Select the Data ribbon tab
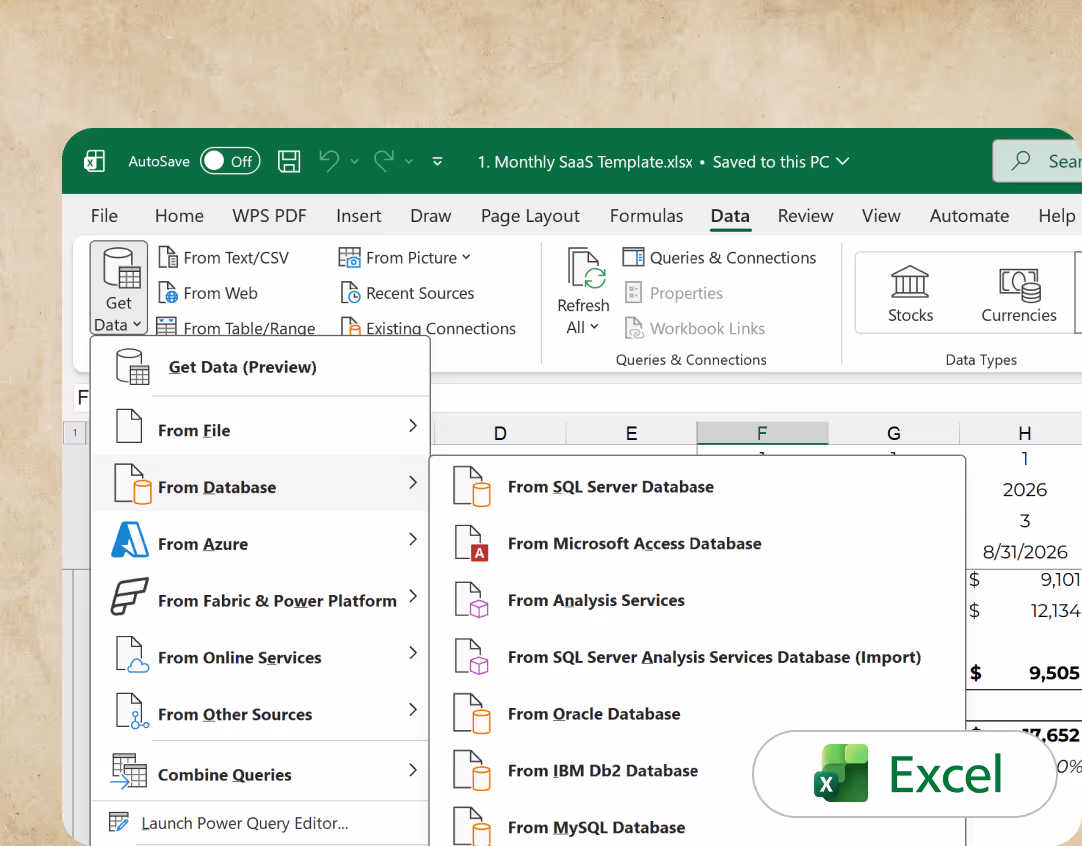This screenshot has width=1082, height=846. pyautogui.click(x=730, y=216)
